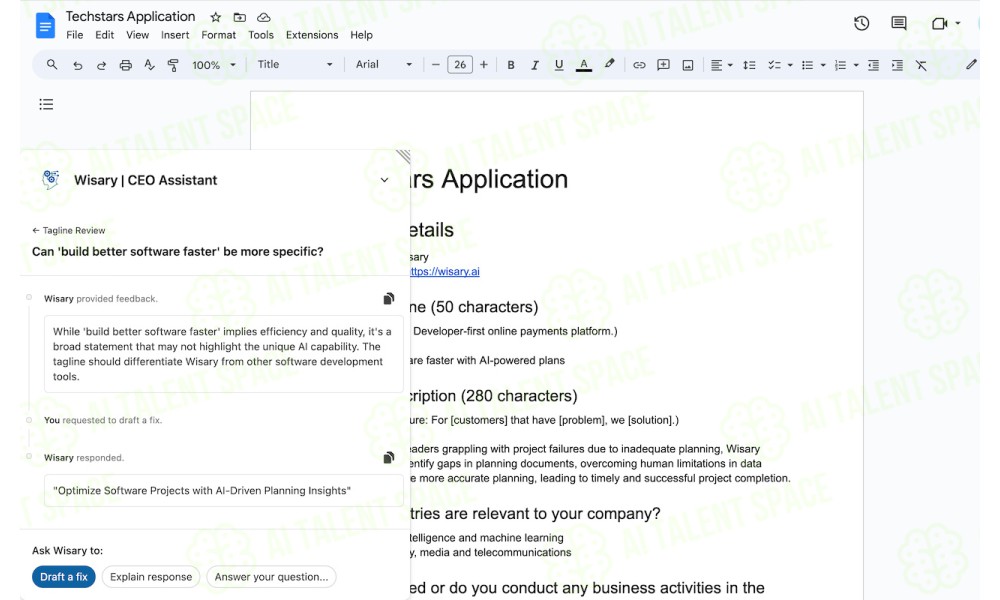The image size is (1000, 600).
Task: Copy Wisary's suggested tagline response
Action: [x=388, y=458]
